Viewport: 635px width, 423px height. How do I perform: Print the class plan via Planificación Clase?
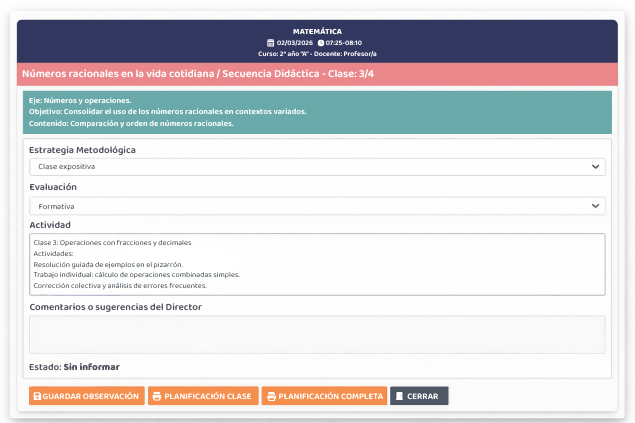pyautogui.click(x=203, y=396)
